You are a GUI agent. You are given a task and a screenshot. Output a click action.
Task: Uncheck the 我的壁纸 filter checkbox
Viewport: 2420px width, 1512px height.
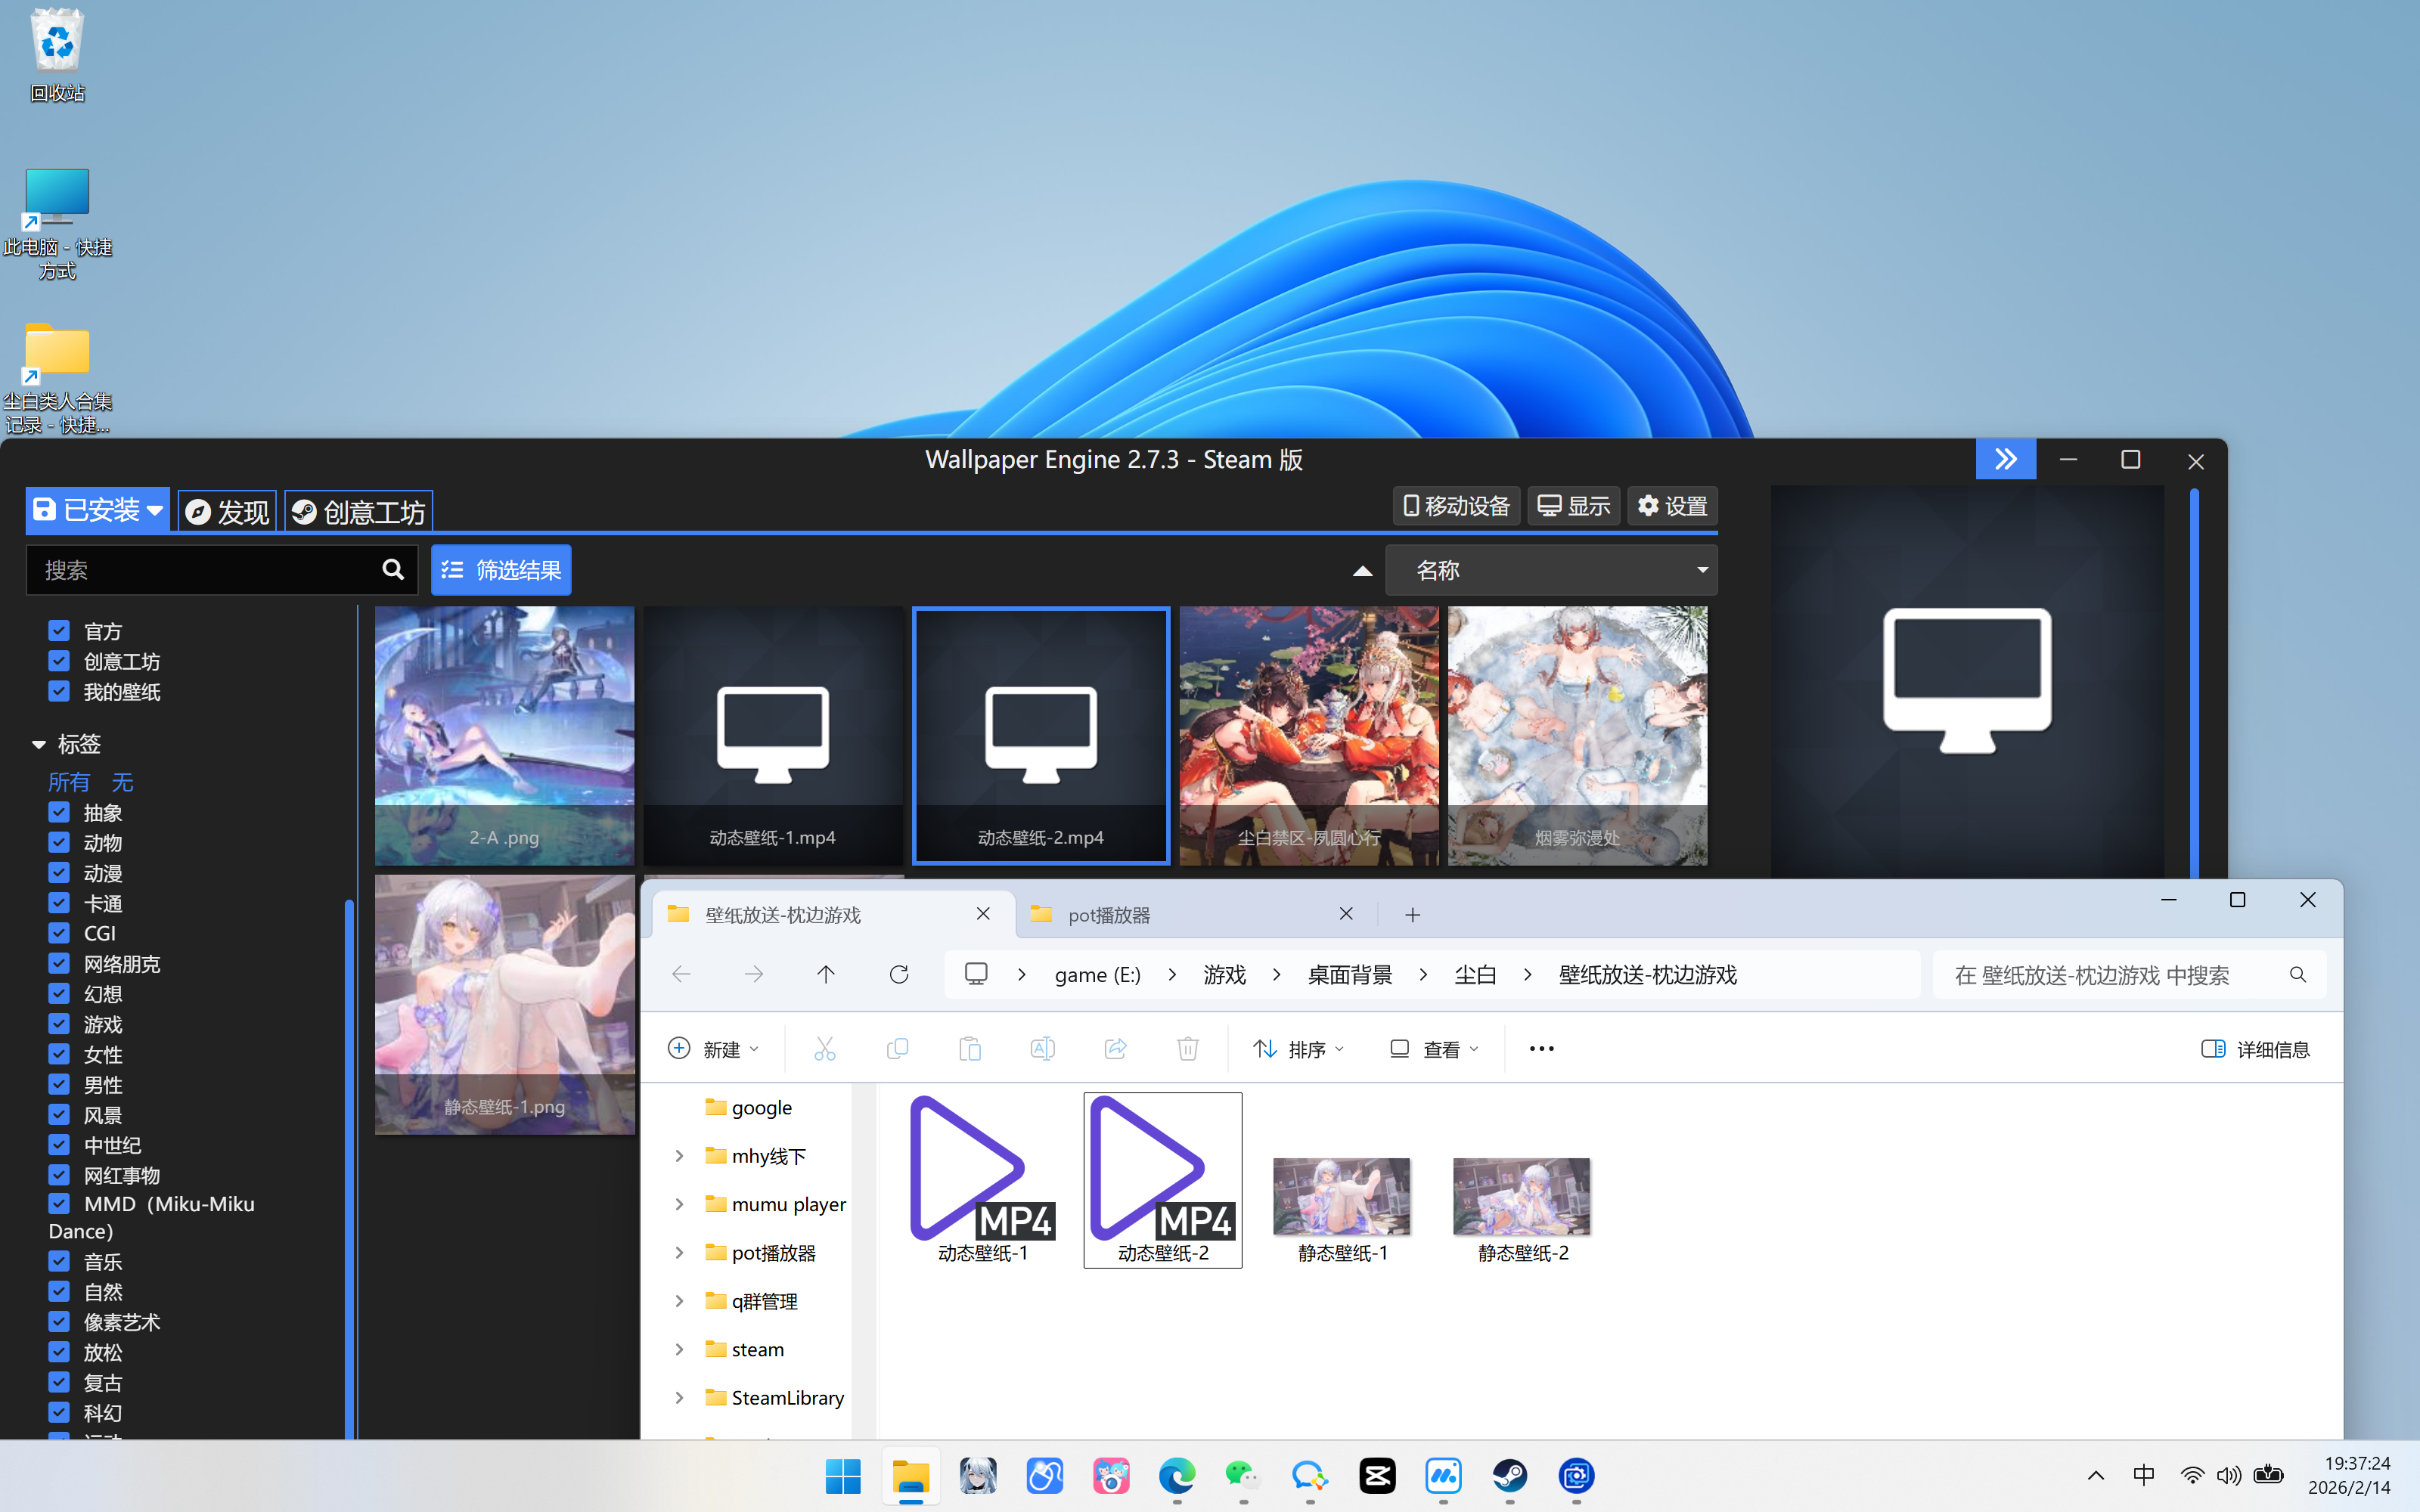click(59, 691)
